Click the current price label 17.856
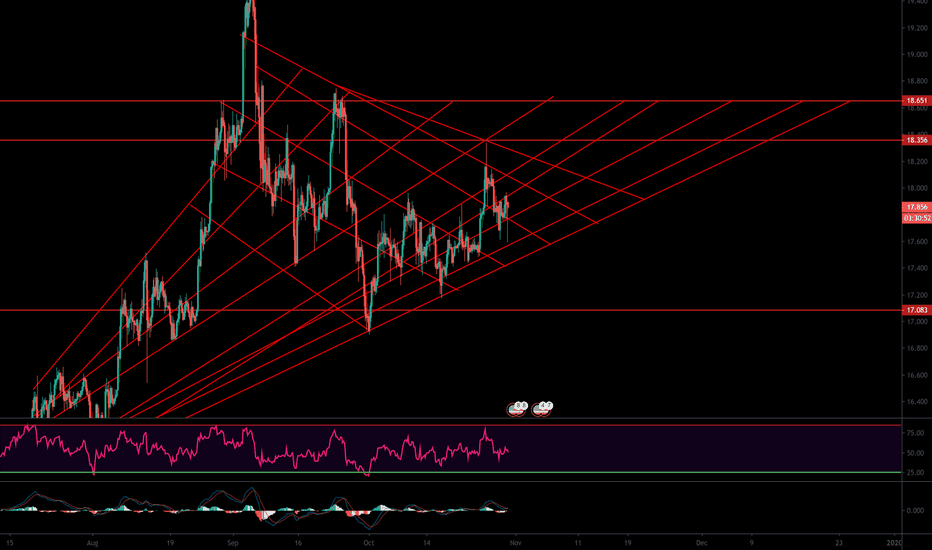 tap(916, 207)
